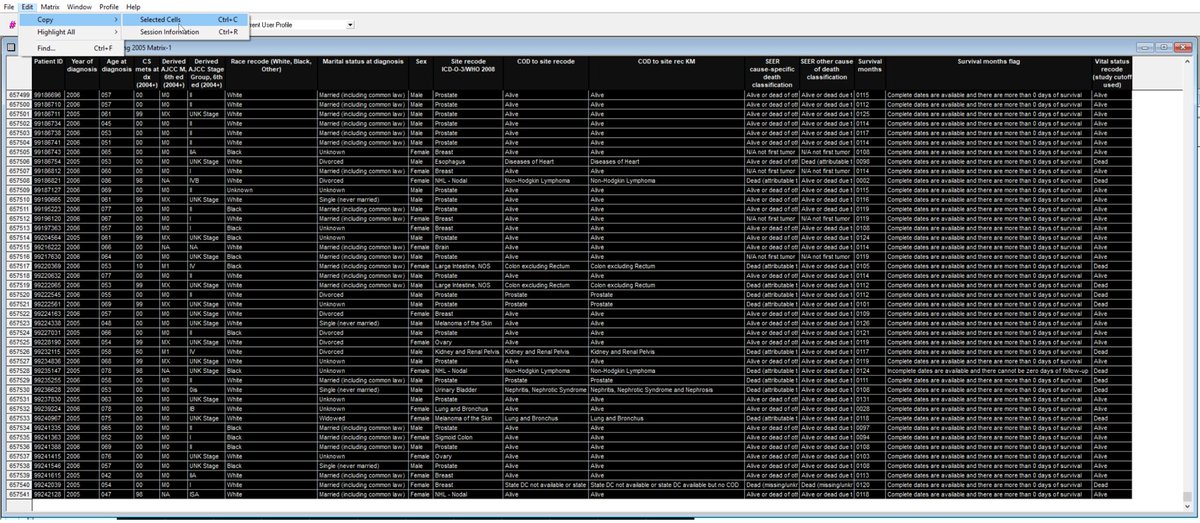Open the Window menu
This screenshot has width=1200, height=523.
coord(80,7)
